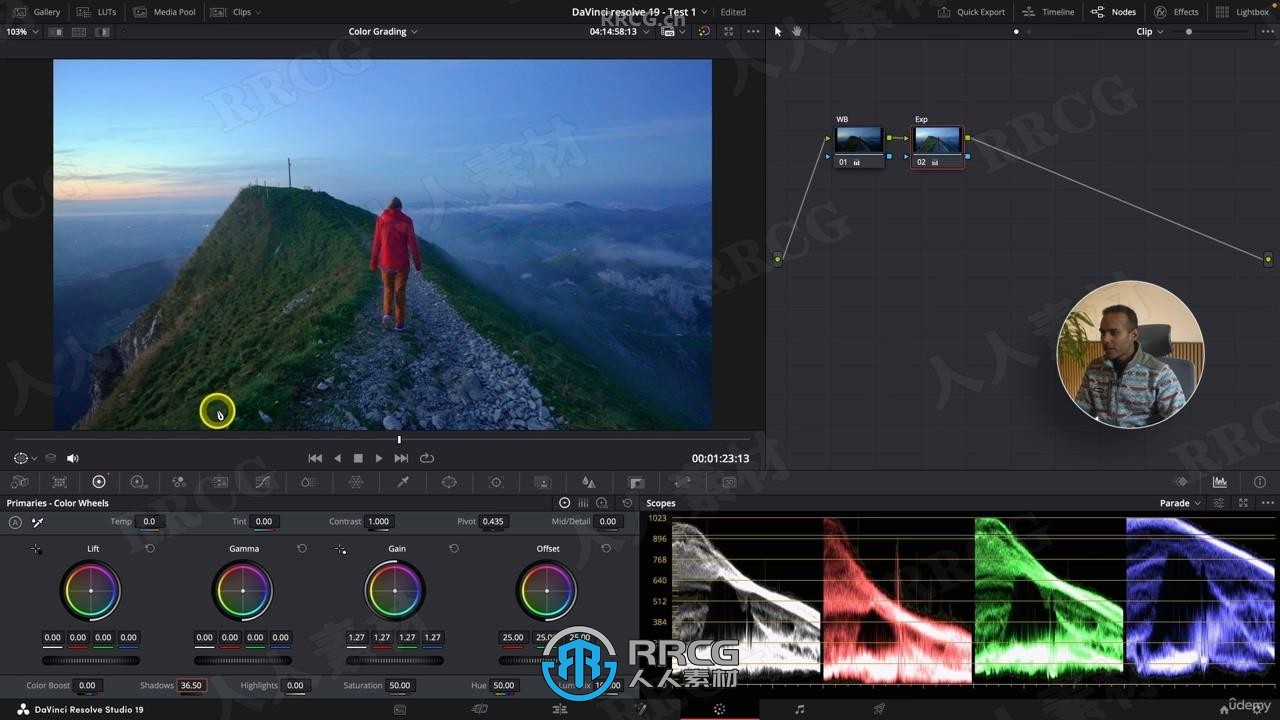Image resolution: width=1280 pixels, height=720 pixels.
Task: Switch to the Deliver page rocket icon
Action: 879,709
